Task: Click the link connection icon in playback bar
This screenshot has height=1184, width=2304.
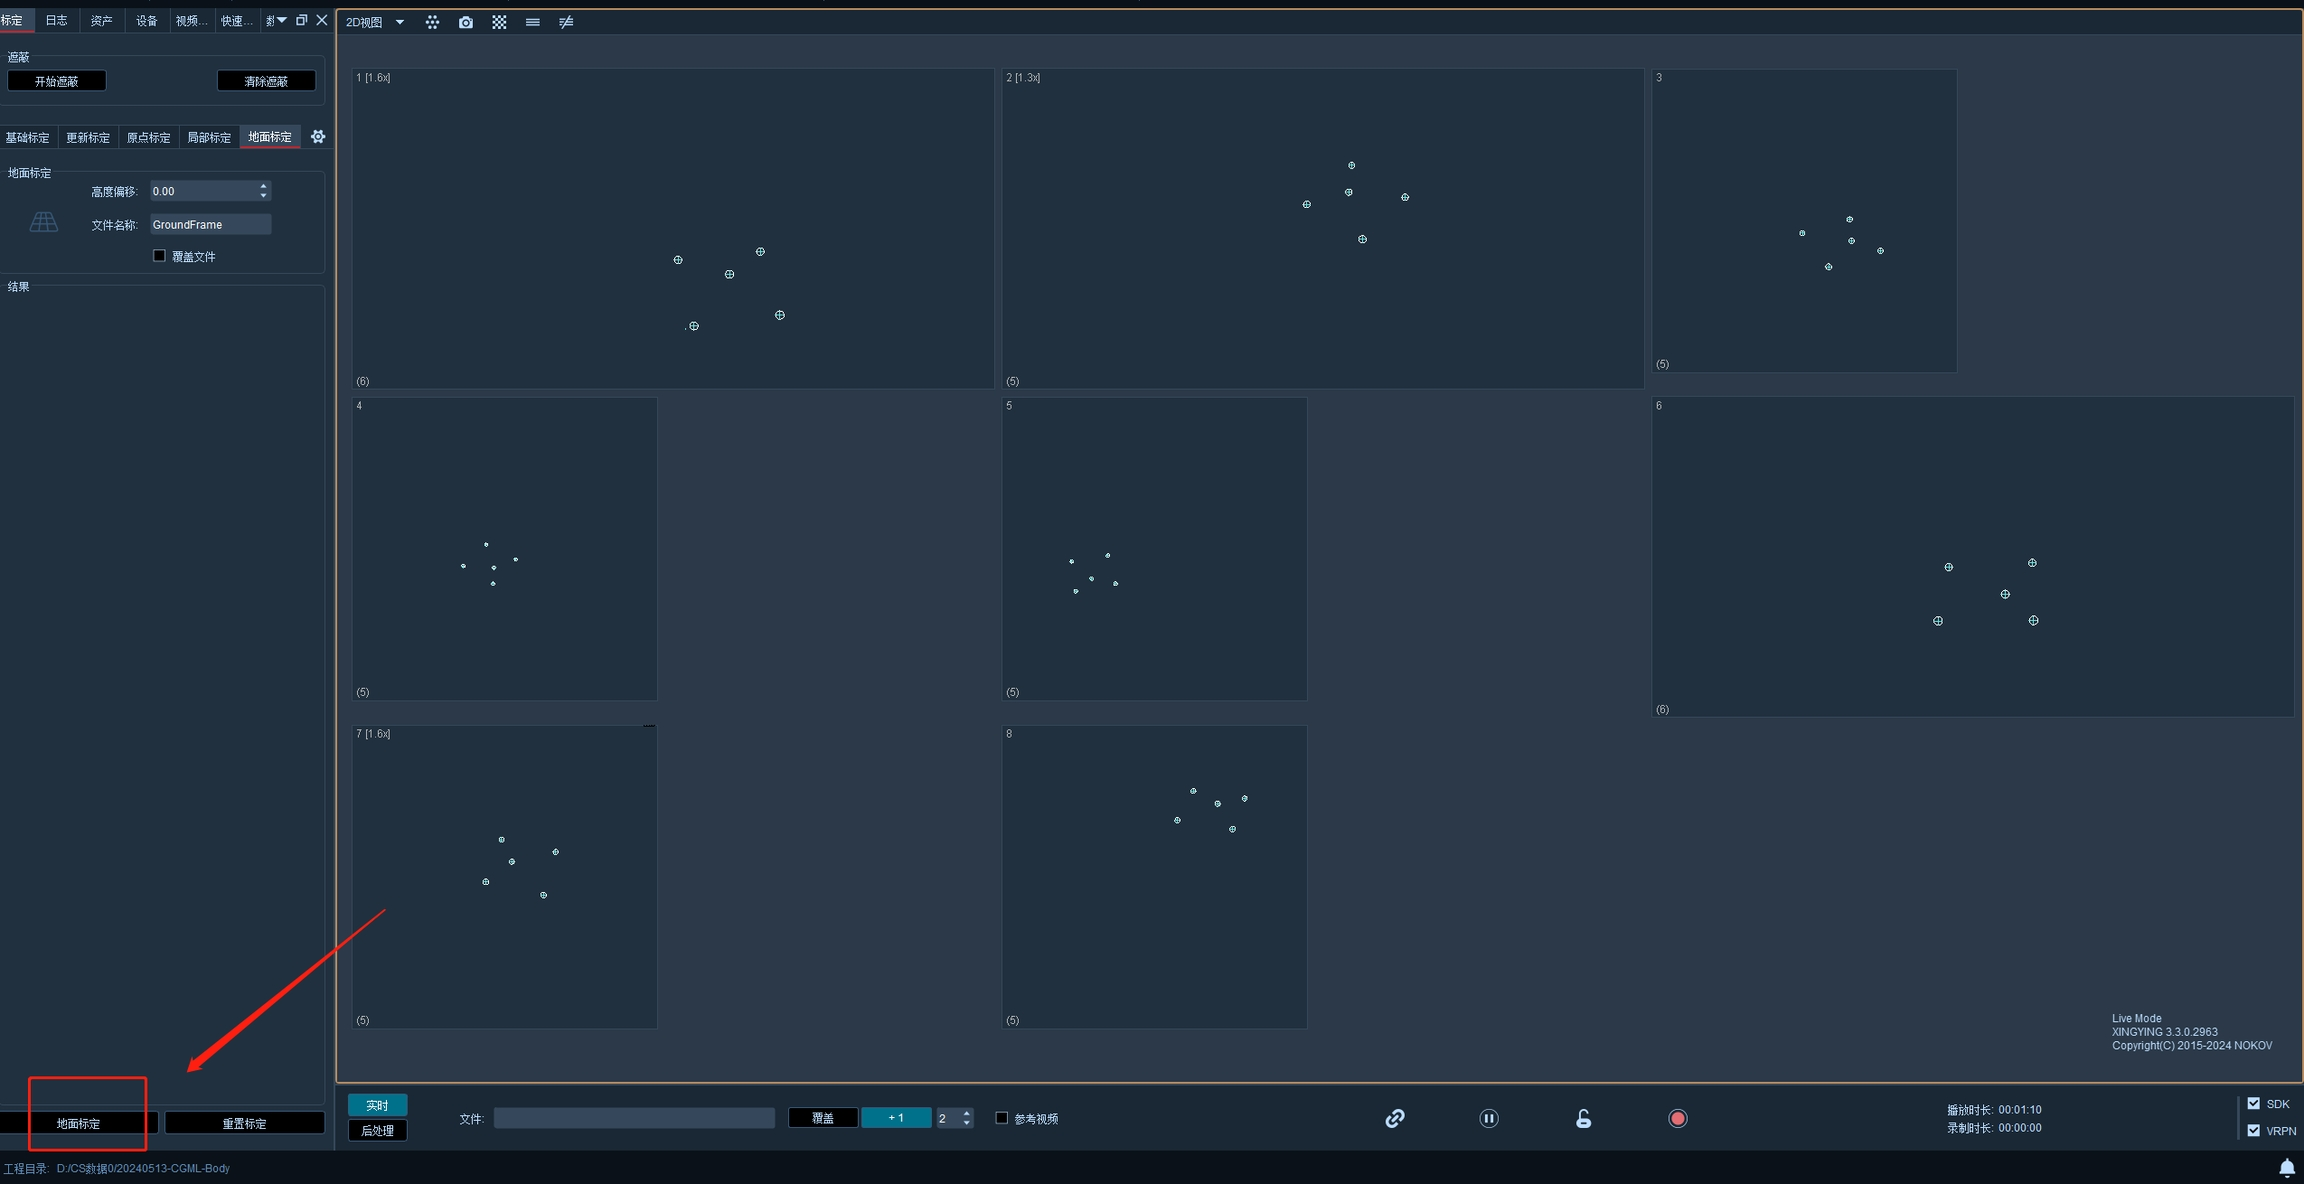Action: click(1395, 1118)
